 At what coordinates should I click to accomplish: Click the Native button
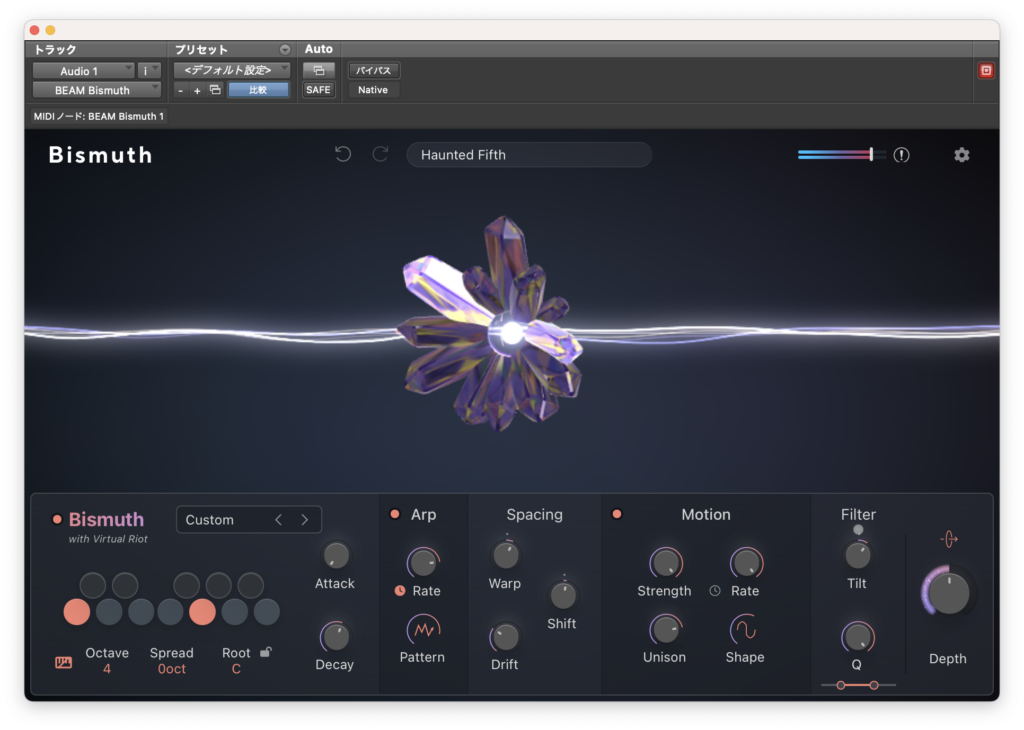click(x=373, y=89)
